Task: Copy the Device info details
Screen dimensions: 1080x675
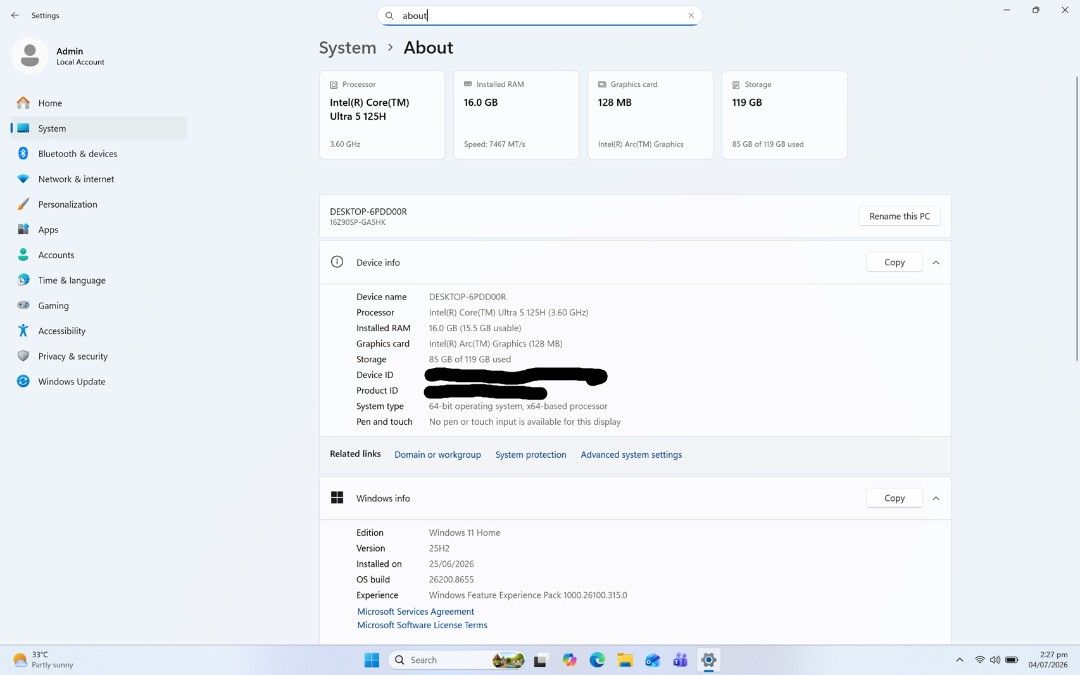Action: coord(894,262)
